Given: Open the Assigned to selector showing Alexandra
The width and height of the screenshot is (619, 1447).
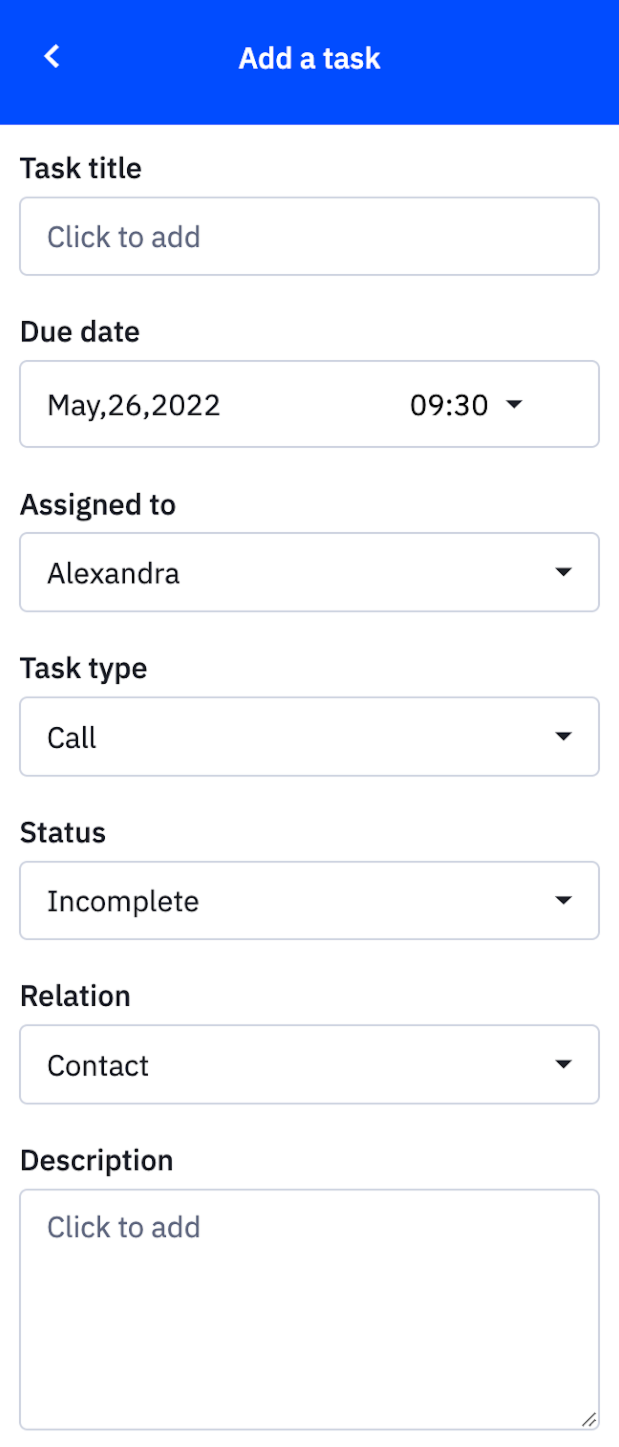Looking at the screenshot, I should (x=250, y=572).
